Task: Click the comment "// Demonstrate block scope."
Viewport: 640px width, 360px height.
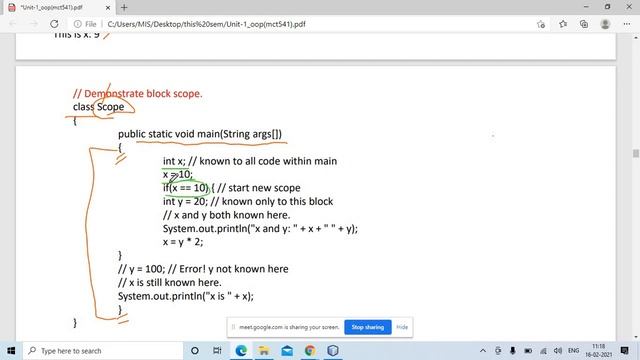Action: (138, 93)
